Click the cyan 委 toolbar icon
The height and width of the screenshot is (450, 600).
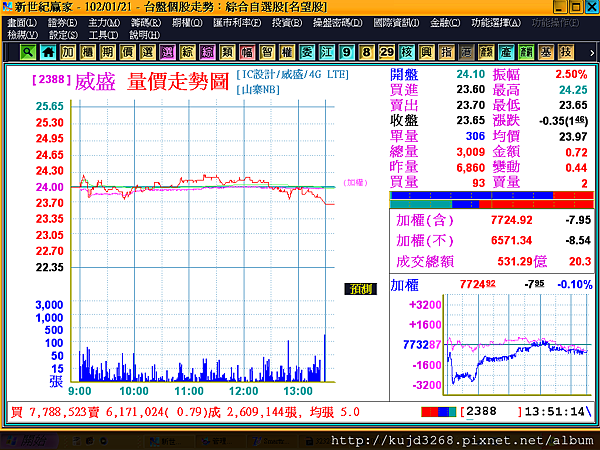click(307, 52)
